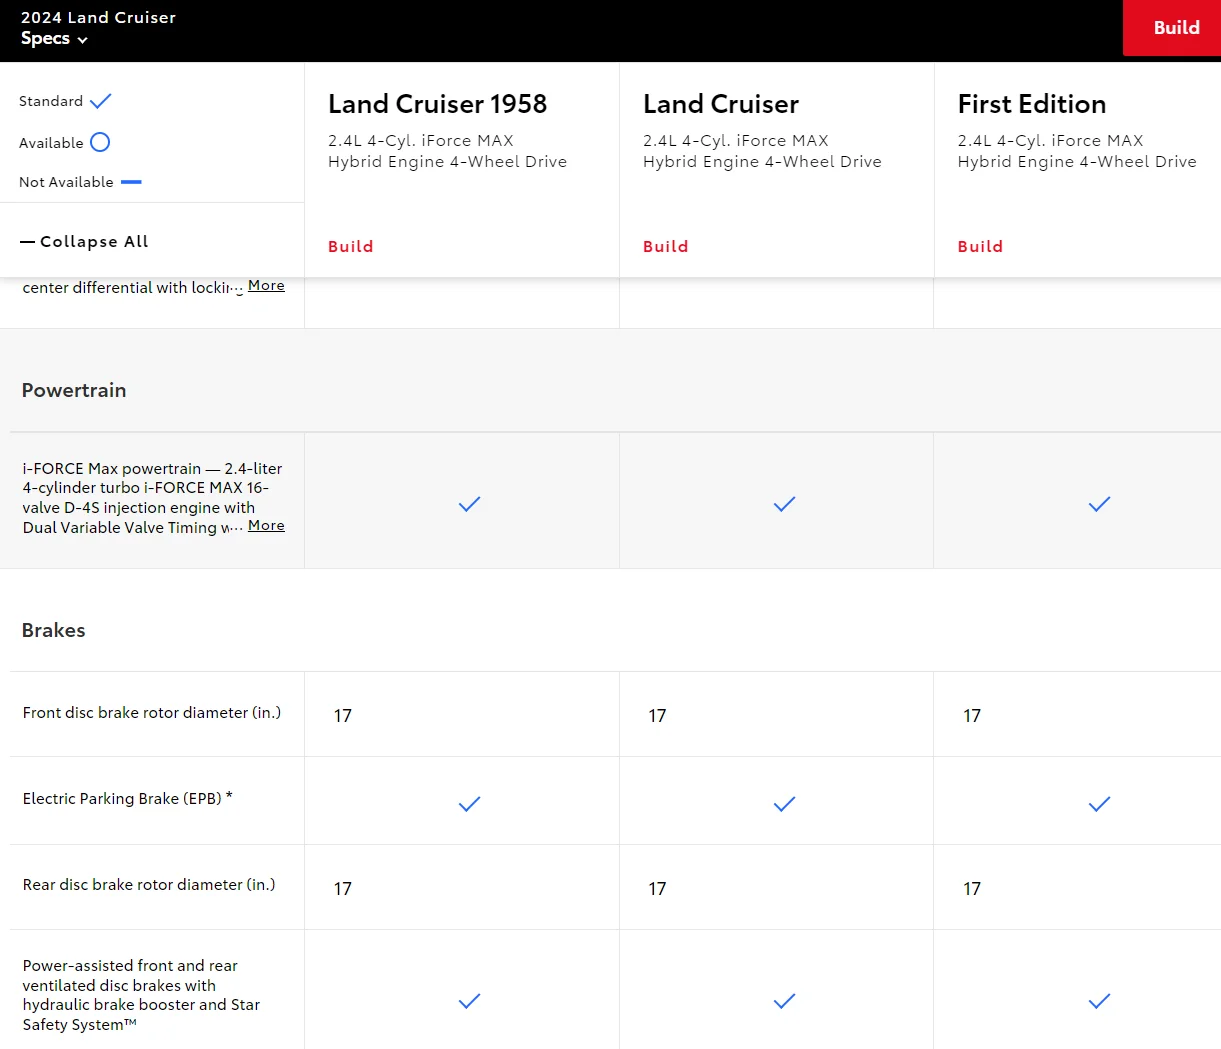
Task: Click Front disc brake rotor diameter label
Action: click(x=152, y=713)
